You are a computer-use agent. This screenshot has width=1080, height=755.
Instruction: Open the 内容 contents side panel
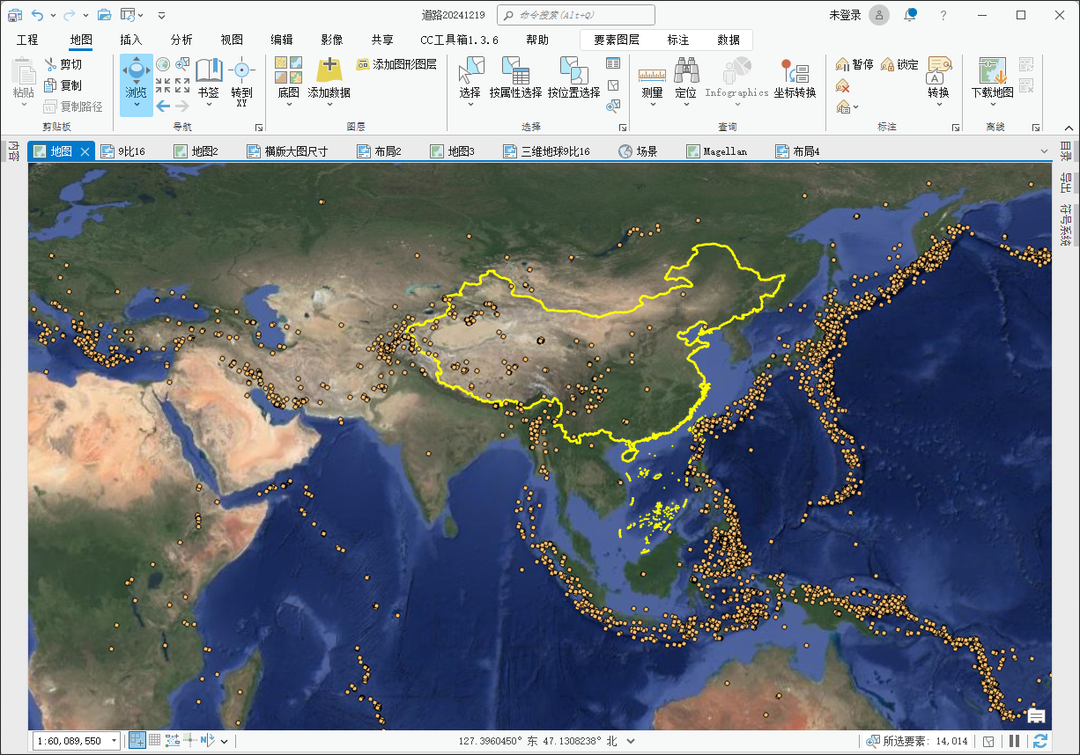(13, 152)
